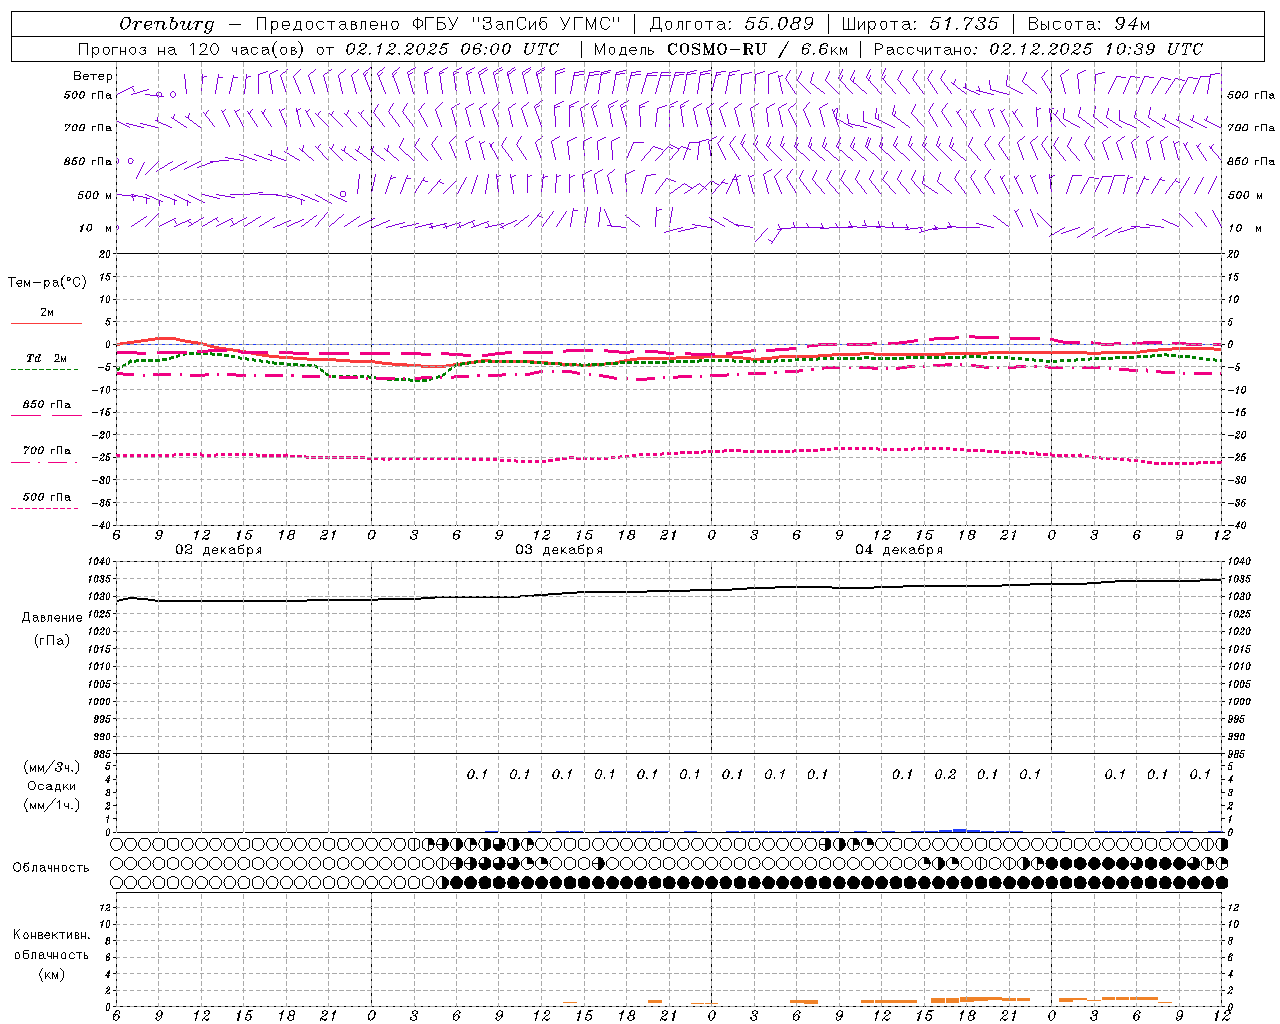Click "Облачность" label beside the cloud circles
The width and height of the screenshot is (1280, 1024).
pyautogui.click(x=51, y=868)
